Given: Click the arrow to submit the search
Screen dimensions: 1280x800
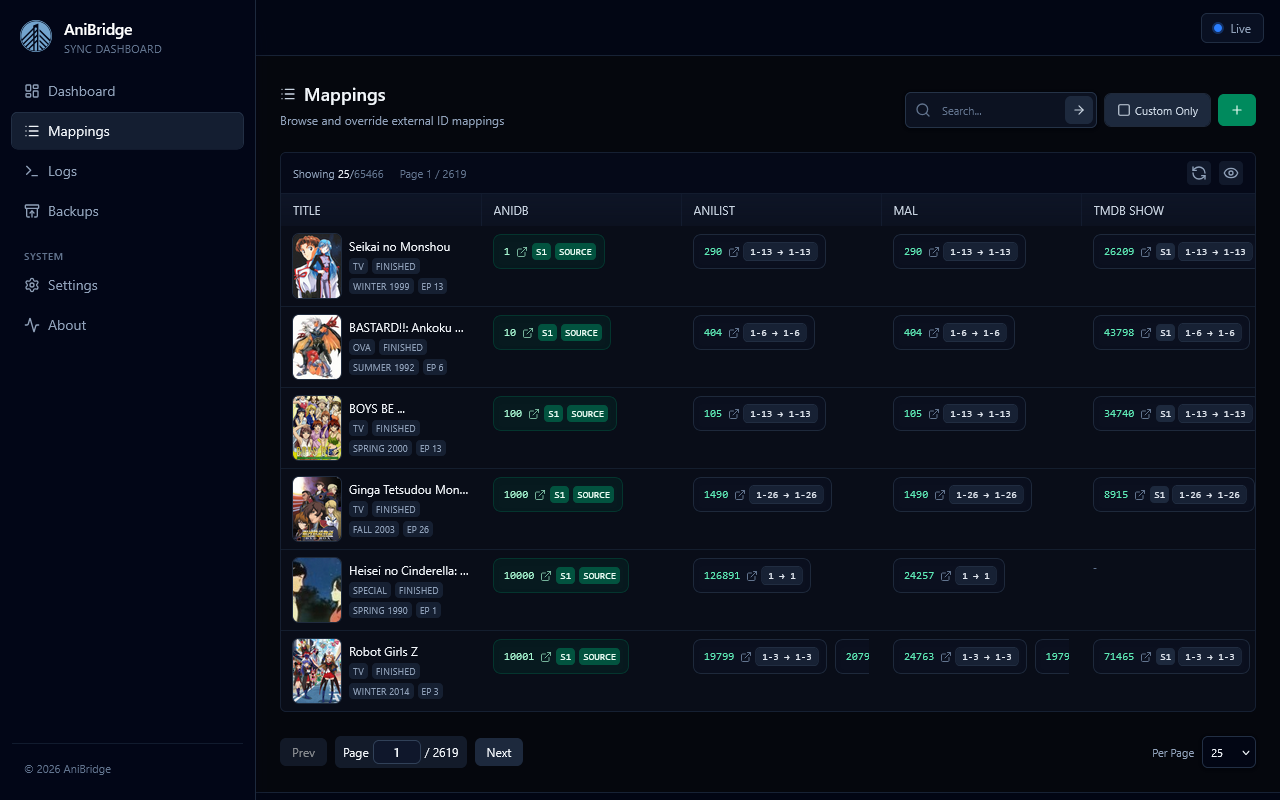Looking at the screenshot, I should tap(1078, 110).
